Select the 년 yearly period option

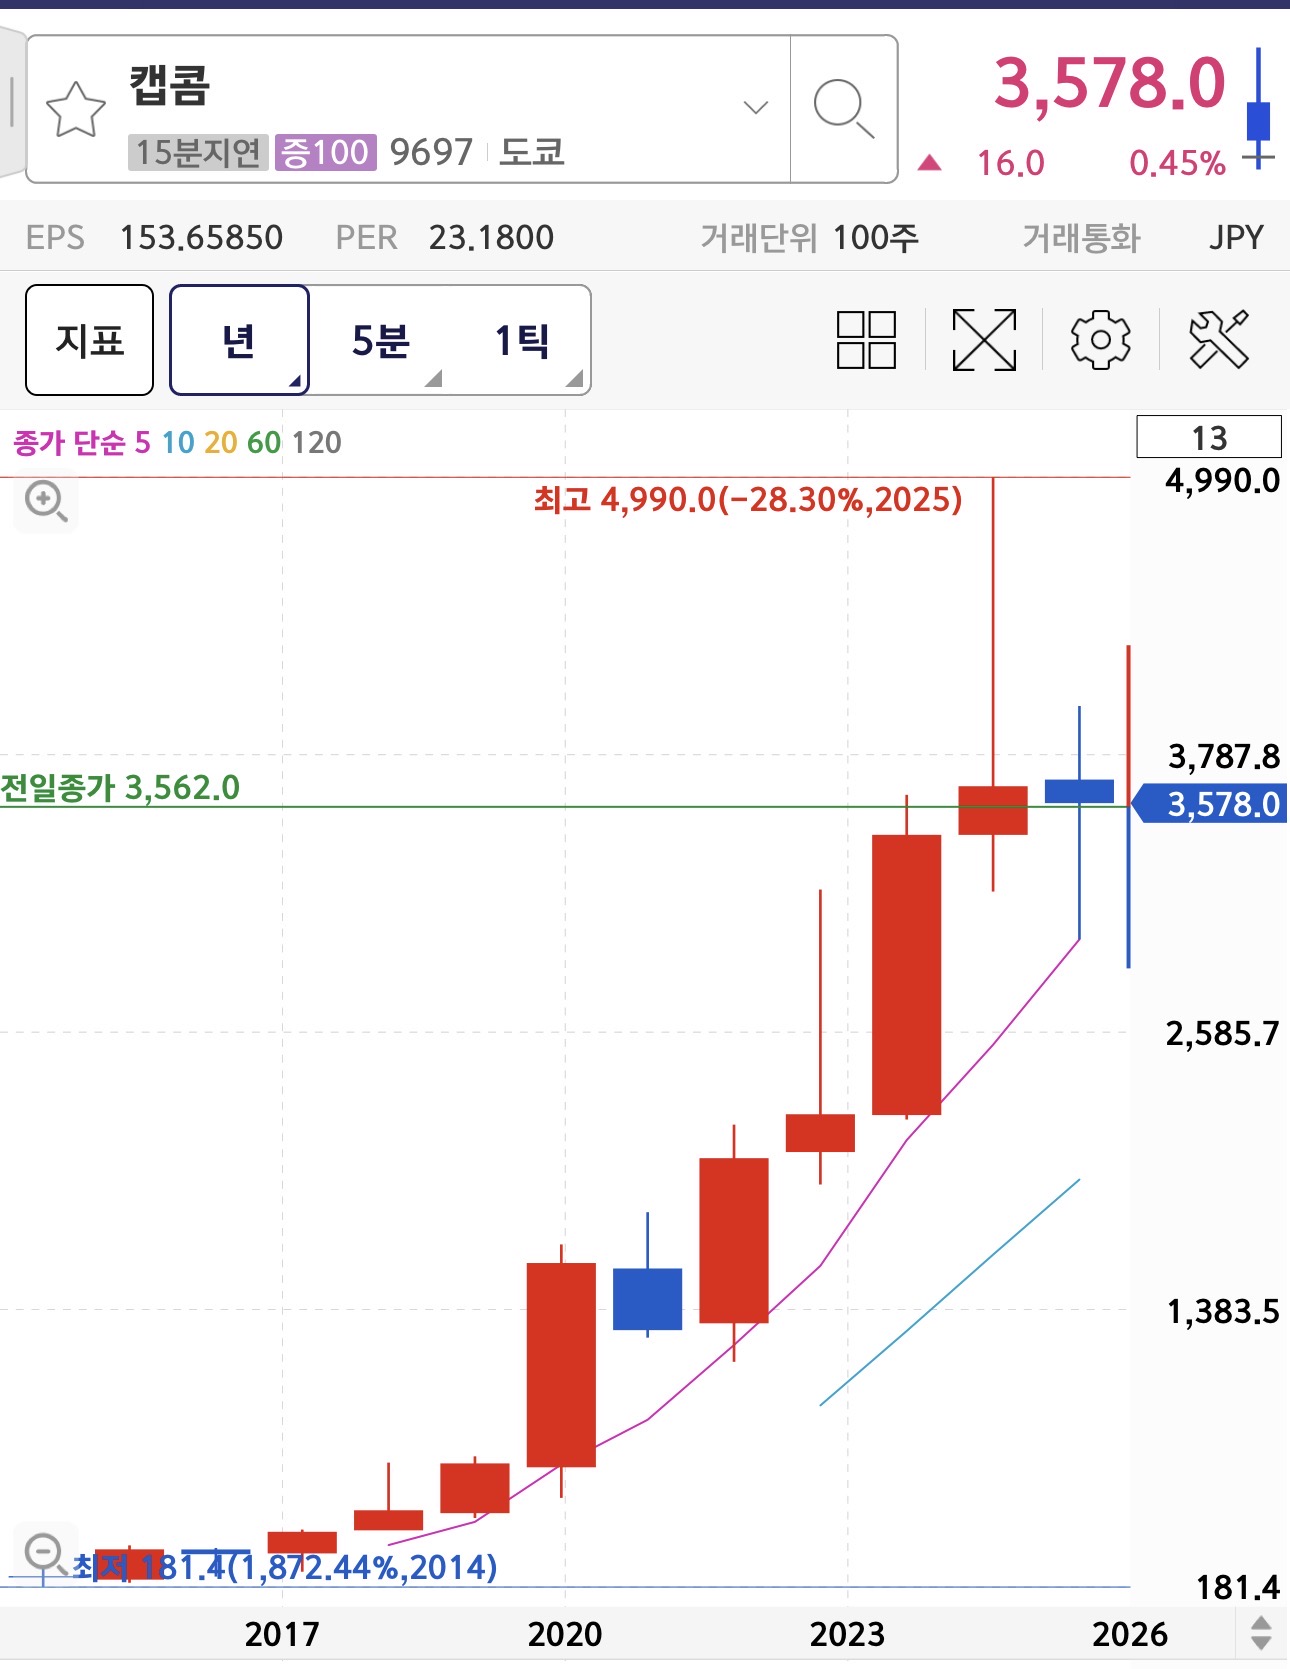(239, 340)
